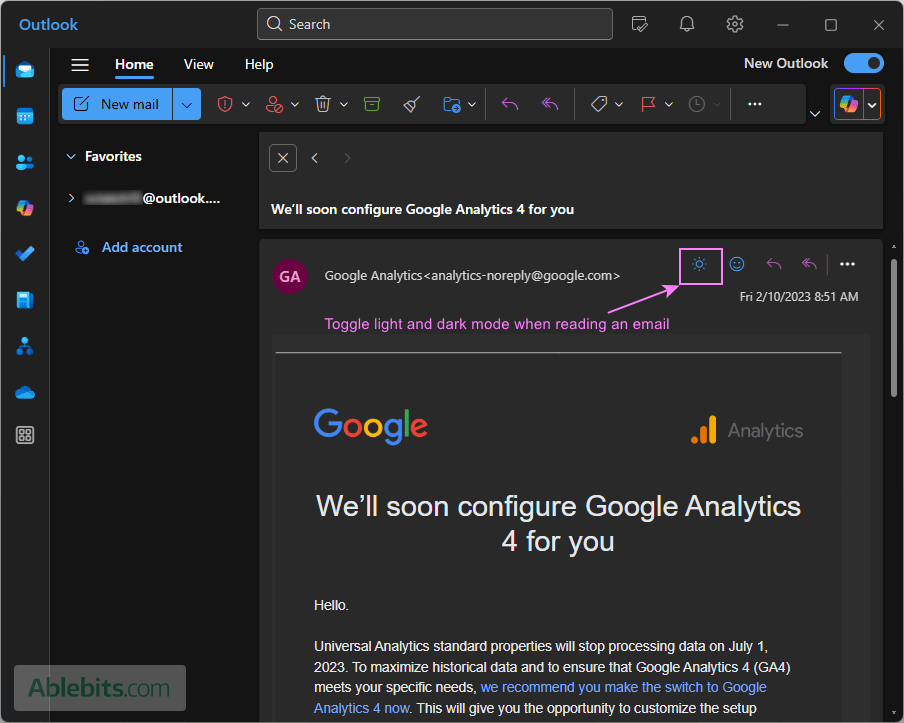Screen dimensions: 904x723
Task: Click the Categorize tag icon
Action: pyautogui.click(x=599, y=104)
